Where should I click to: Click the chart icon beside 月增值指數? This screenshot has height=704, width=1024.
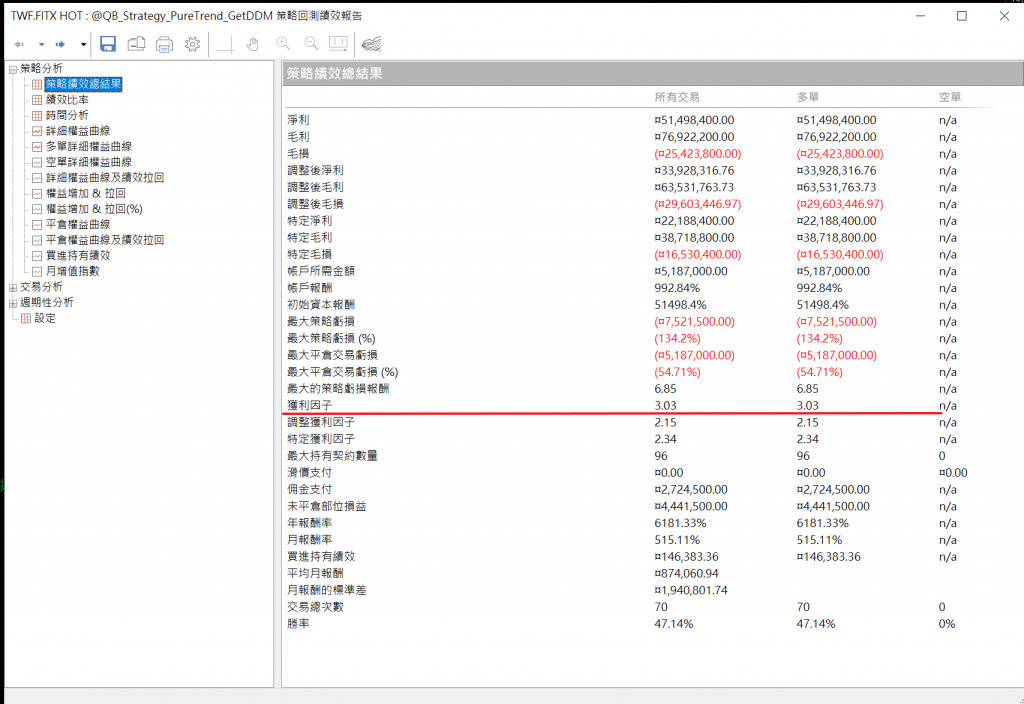pos(37,271)
